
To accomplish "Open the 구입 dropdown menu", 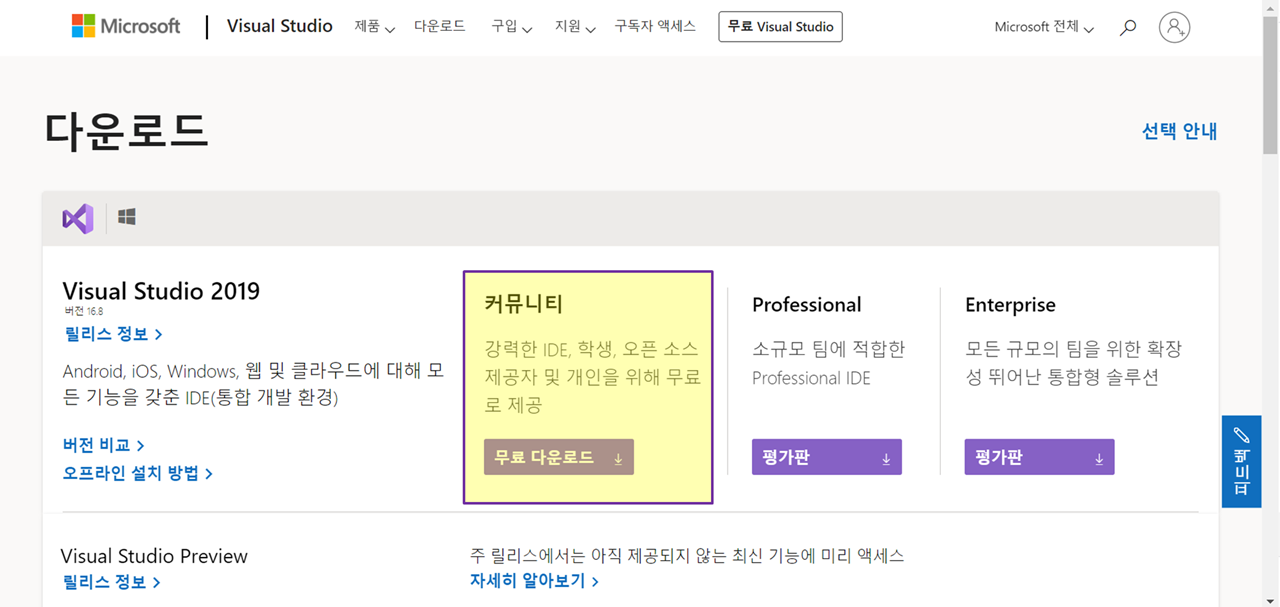I will 511,27.
